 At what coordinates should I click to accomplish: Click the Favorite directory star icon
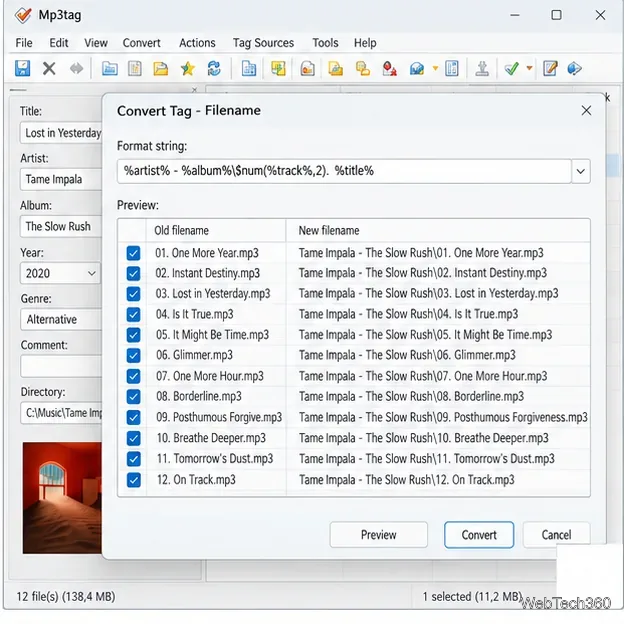pyautogui.click(x=187, y=68)
